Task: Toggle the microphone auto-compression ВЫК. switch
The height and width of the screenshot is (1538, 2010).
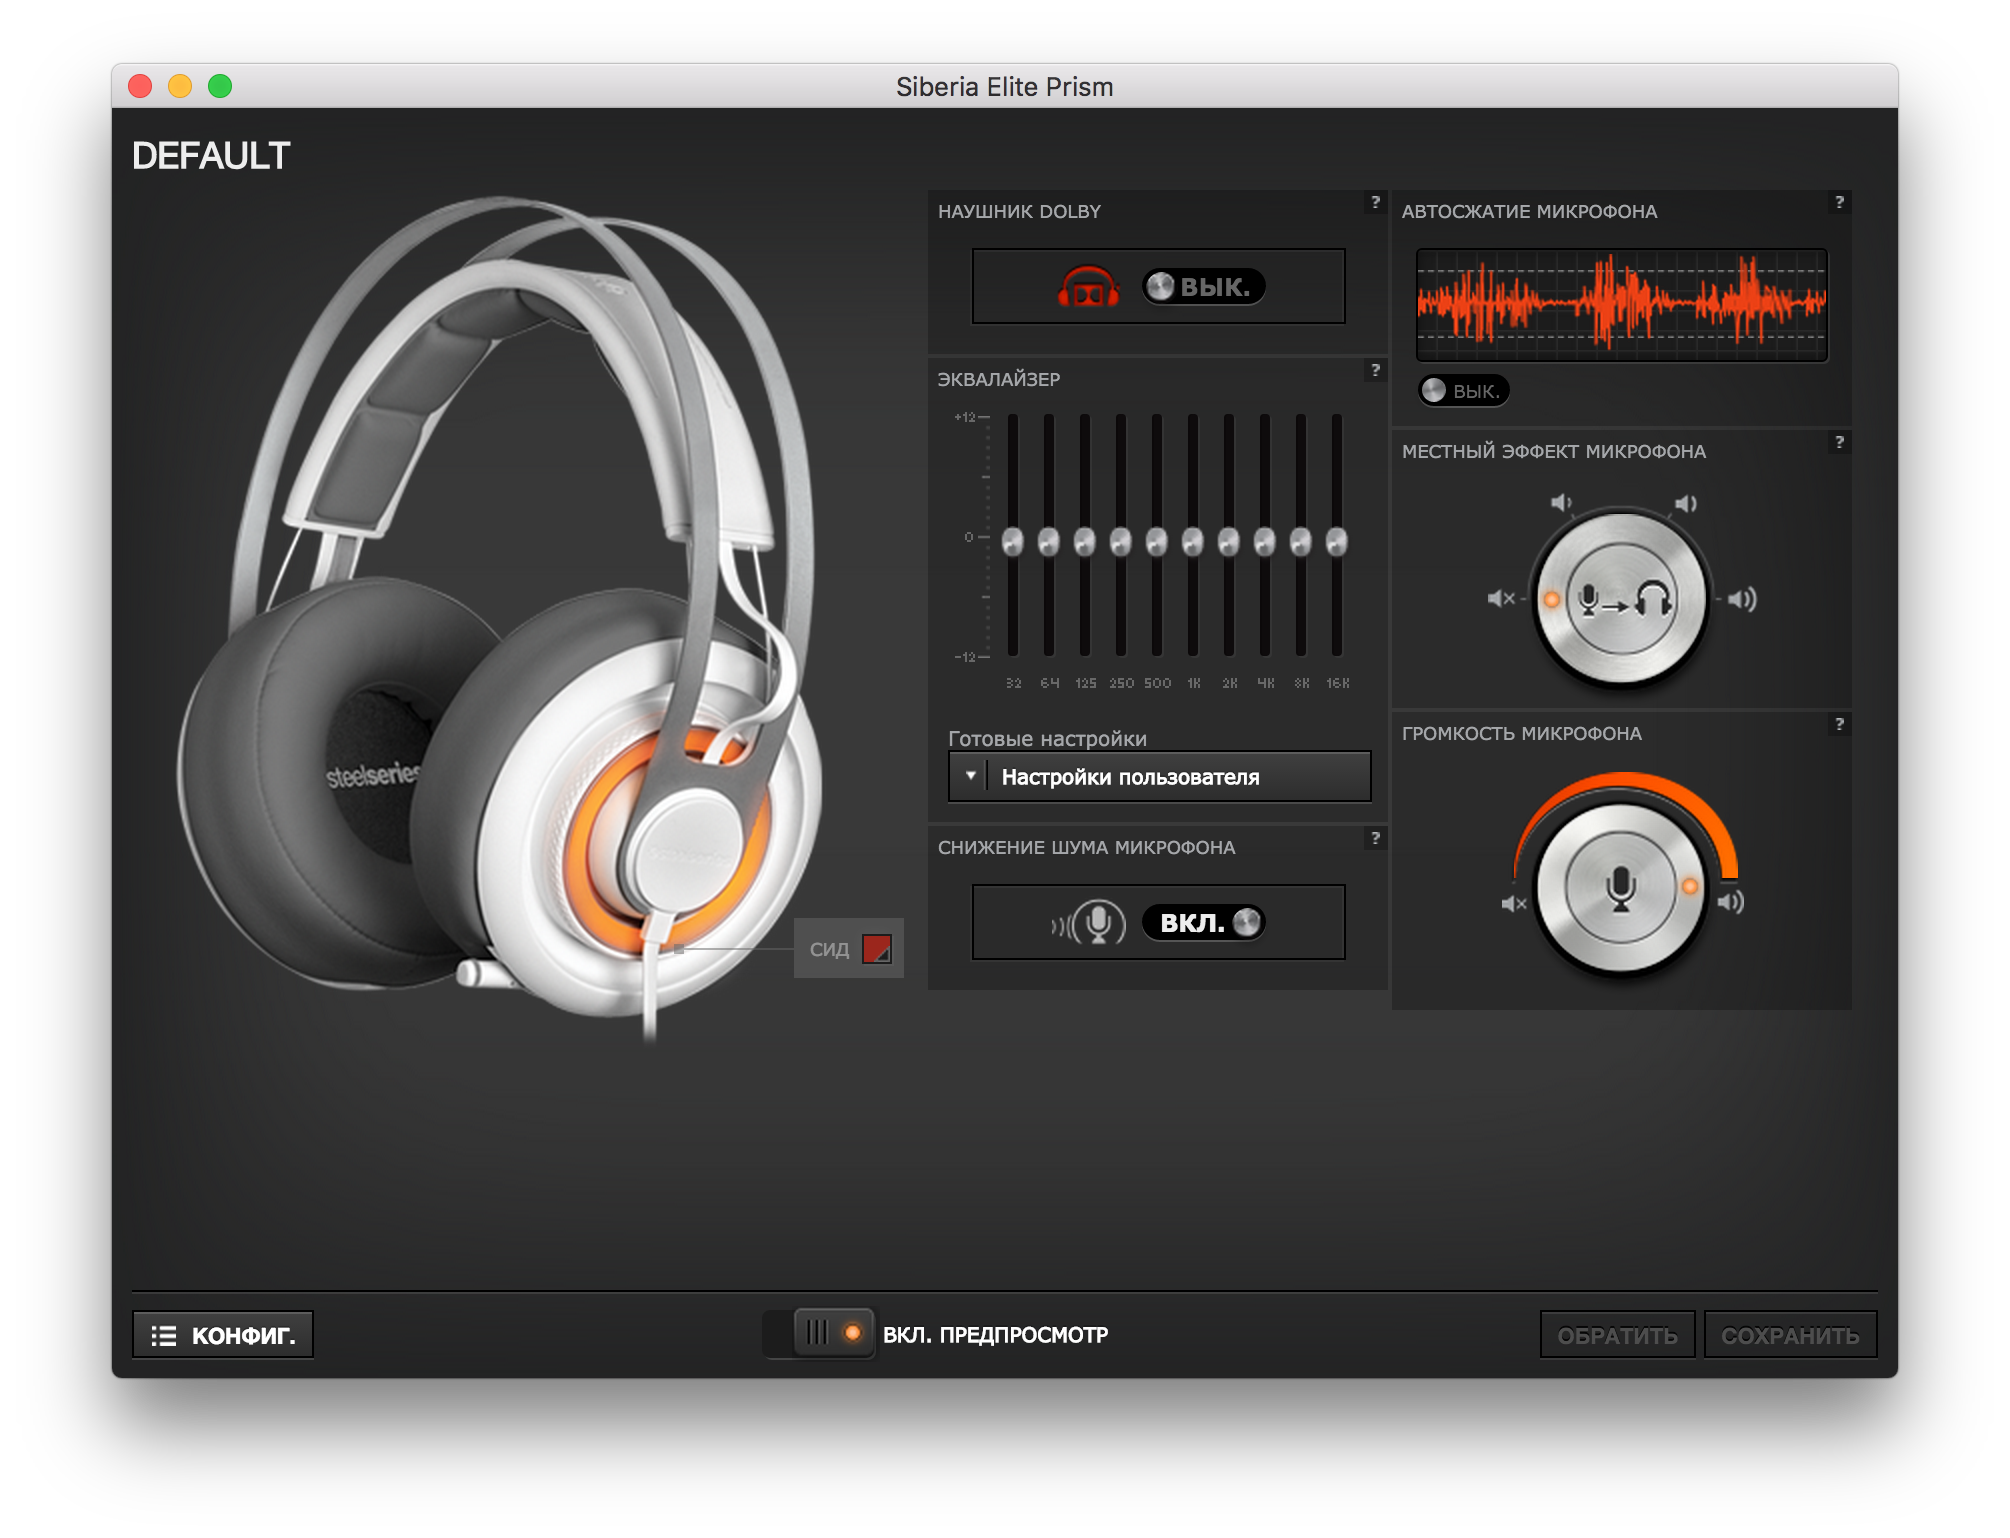Action: (1464, 390)
